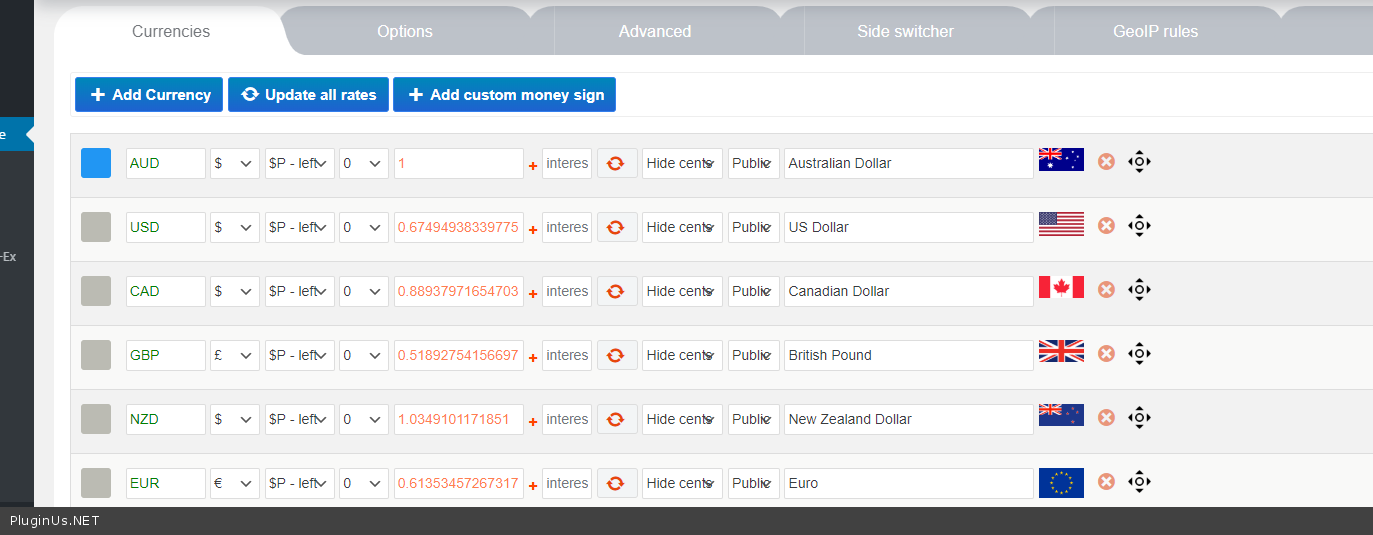Click the refresh rate icon for GBP

pyautogui.click(x=616, y=355)
